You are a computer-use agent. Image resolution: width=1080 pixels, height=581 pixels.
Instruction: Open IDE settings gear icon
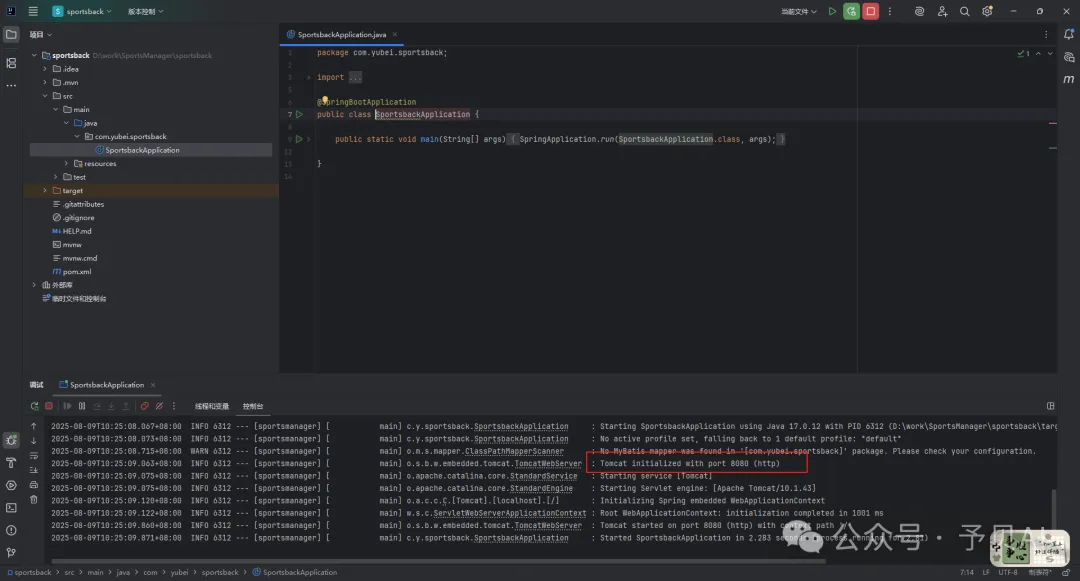coord(987,11)
